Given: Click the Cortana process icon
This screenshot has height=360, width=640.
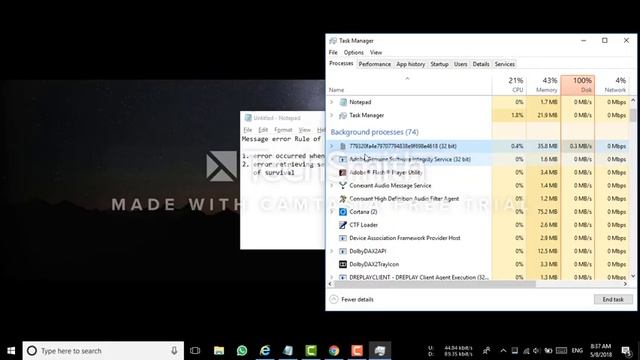Looking at the screenshot, I should tap(343, 211).
